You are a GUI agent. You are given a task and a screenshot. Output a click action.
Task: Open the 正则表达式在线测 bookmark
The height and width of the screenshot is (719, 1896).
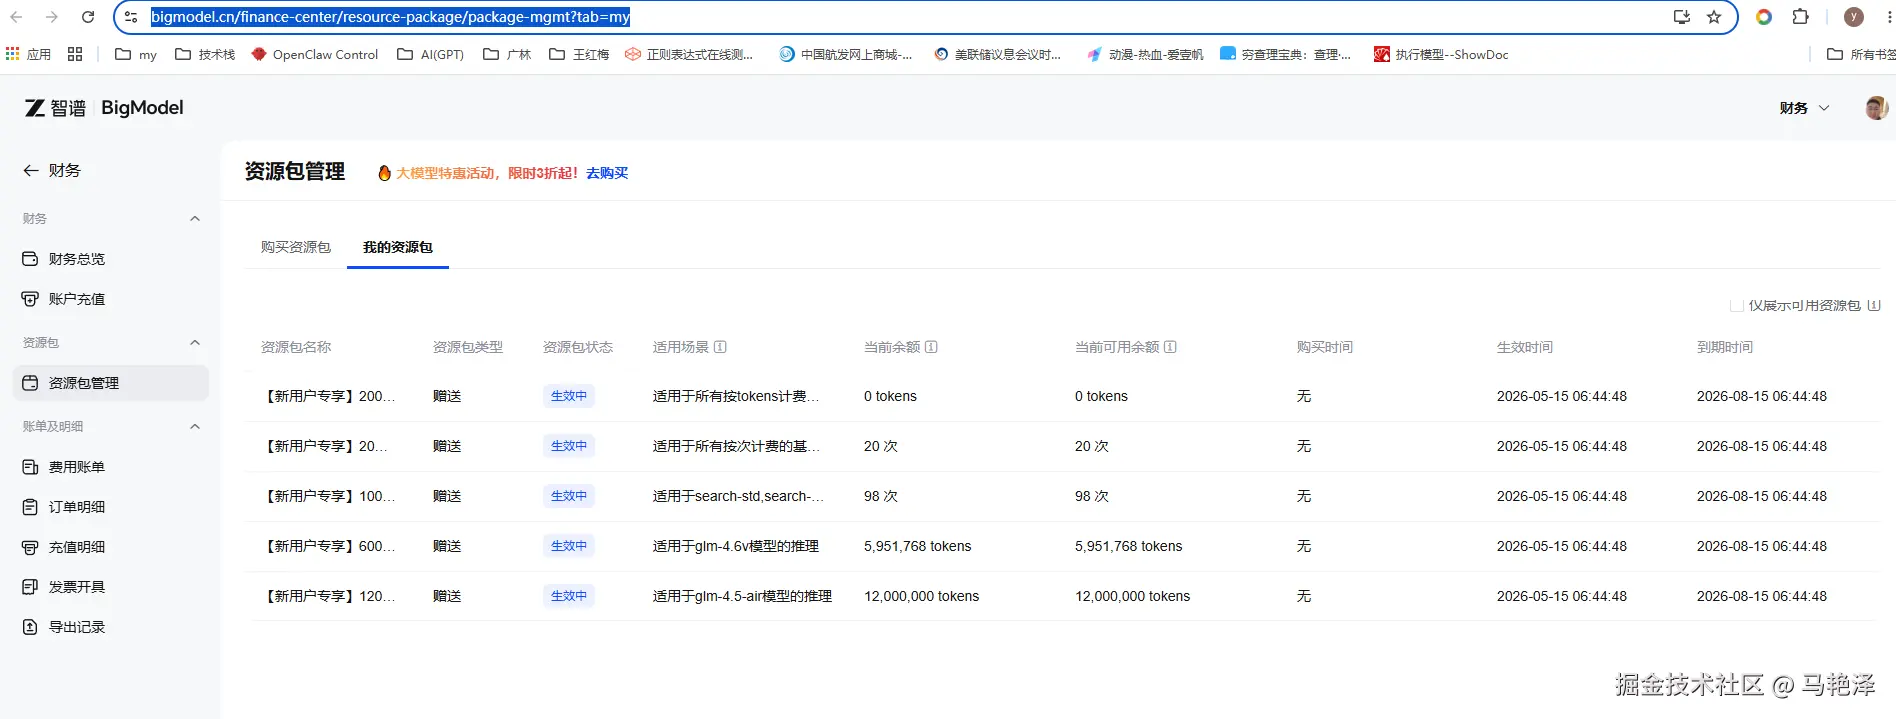point(689,54)
